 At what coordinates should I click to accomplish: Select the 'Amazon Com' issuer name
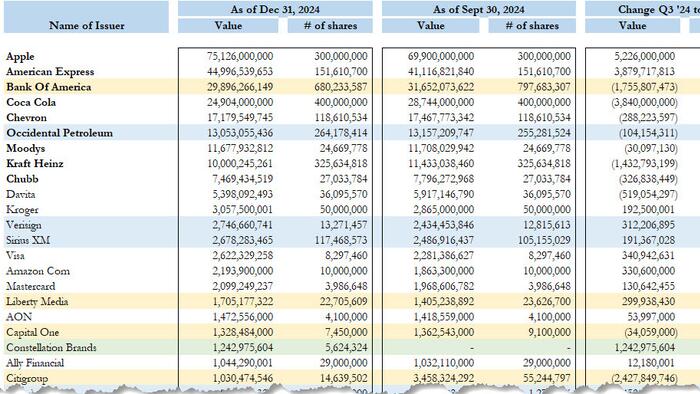[38, 271]
